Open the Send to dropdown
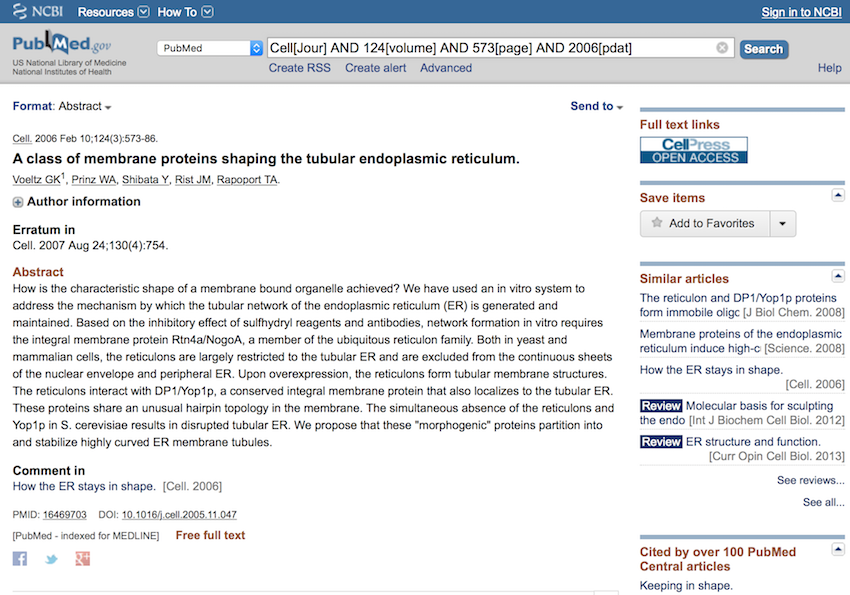 pos(596,107)
